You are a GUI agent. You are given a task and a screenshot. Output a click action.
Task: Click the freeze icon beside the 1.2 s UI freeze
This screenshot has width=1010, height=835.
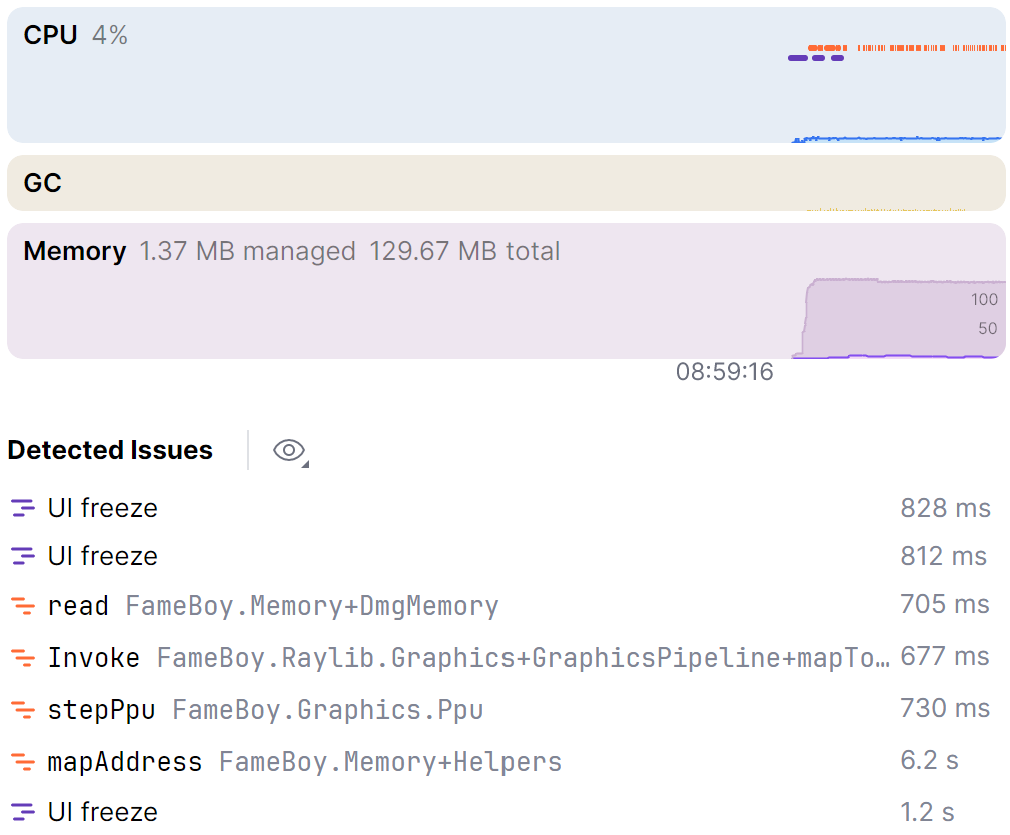(x=22, y=812)
